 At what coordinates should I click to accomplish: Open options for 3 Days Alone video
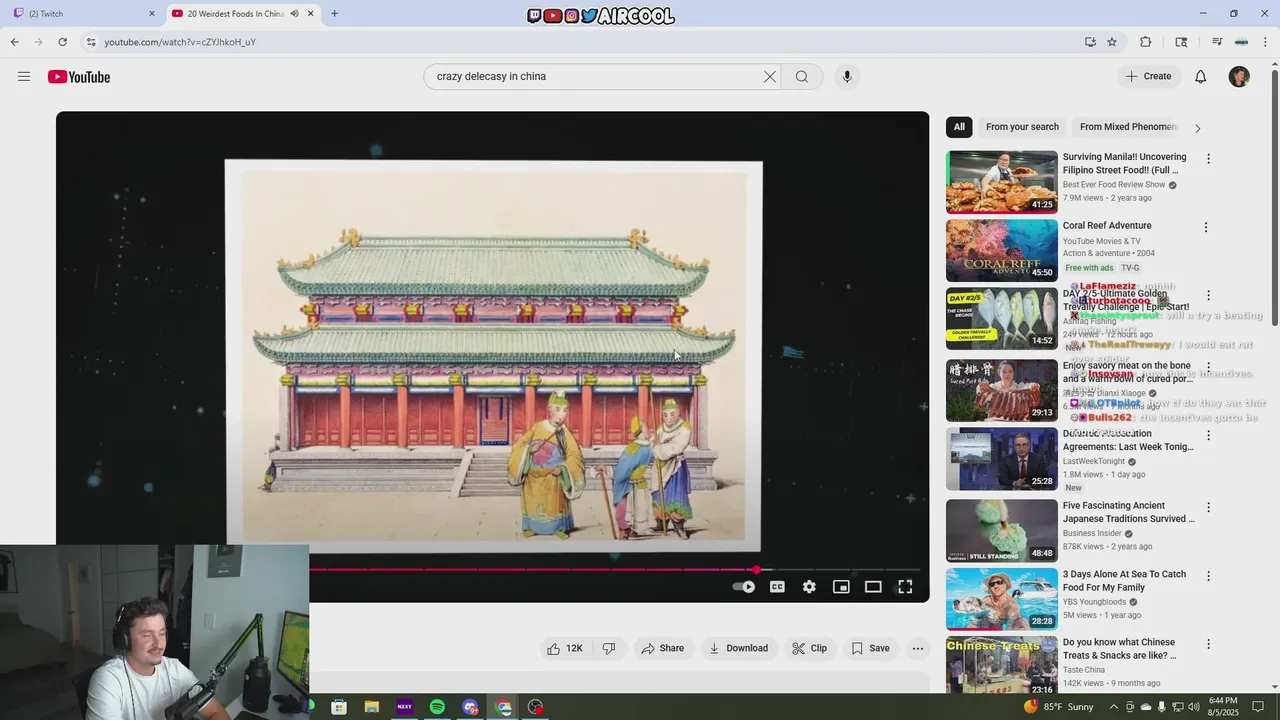[1208, 576]
